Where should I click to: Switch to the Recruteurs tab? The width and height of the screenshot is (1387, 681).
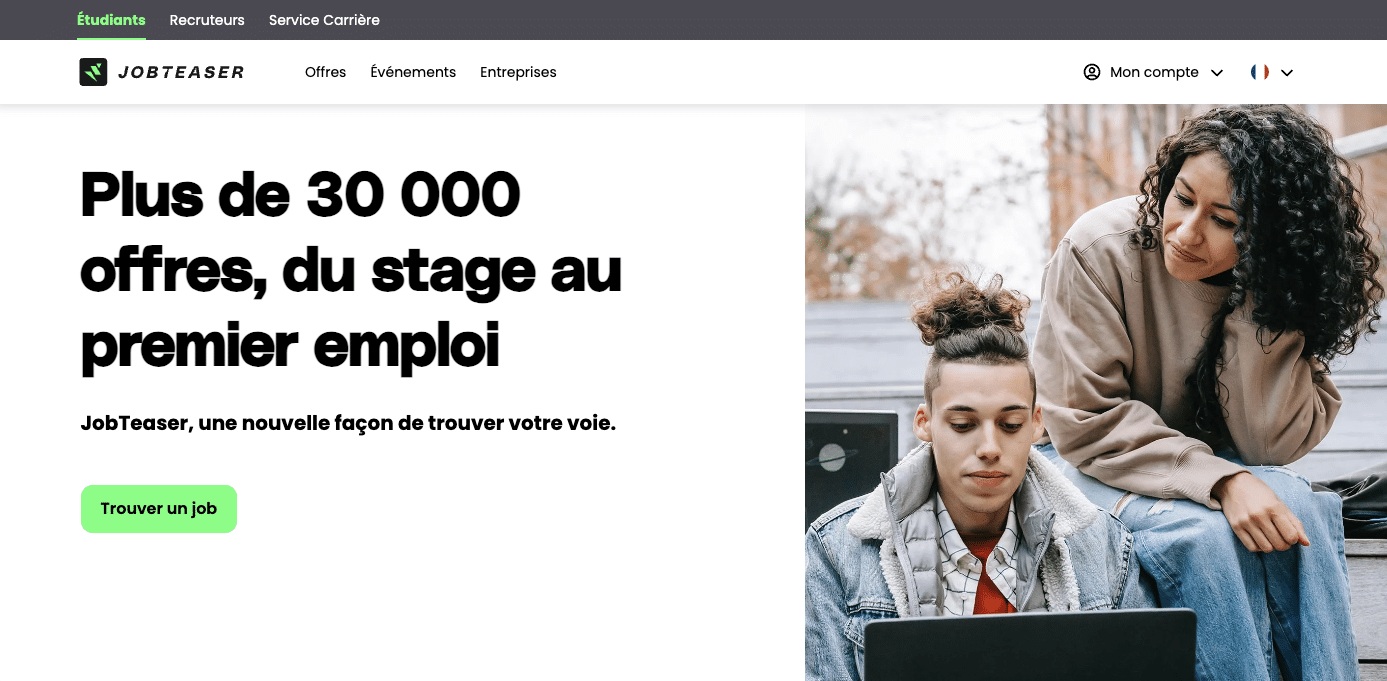tap(207, 20)
